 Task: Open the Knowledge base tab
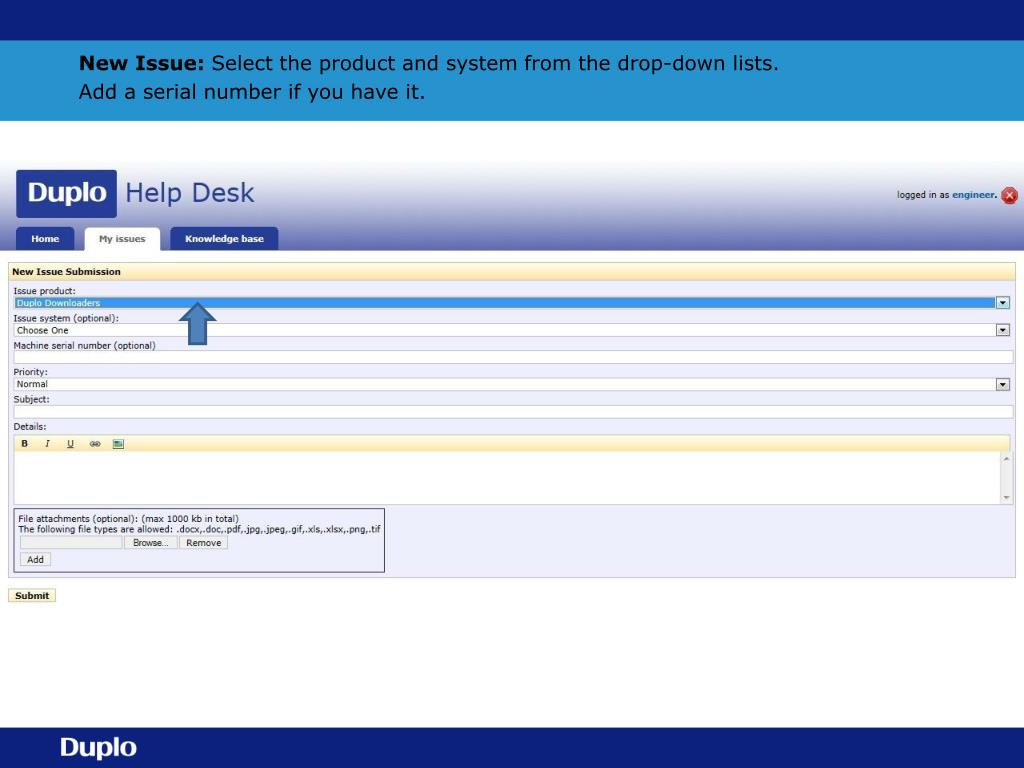click(224, 238)
